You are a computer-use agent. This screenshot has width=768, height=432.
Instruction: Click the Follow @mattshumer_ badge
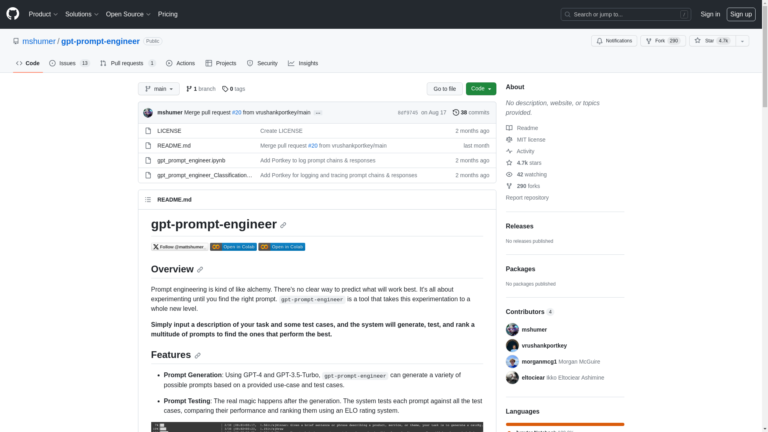[179, 247]
